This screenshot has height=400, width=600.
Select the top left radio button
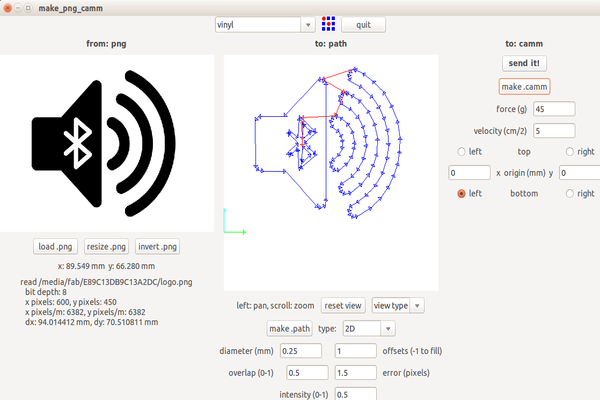[x=461, y=152]
